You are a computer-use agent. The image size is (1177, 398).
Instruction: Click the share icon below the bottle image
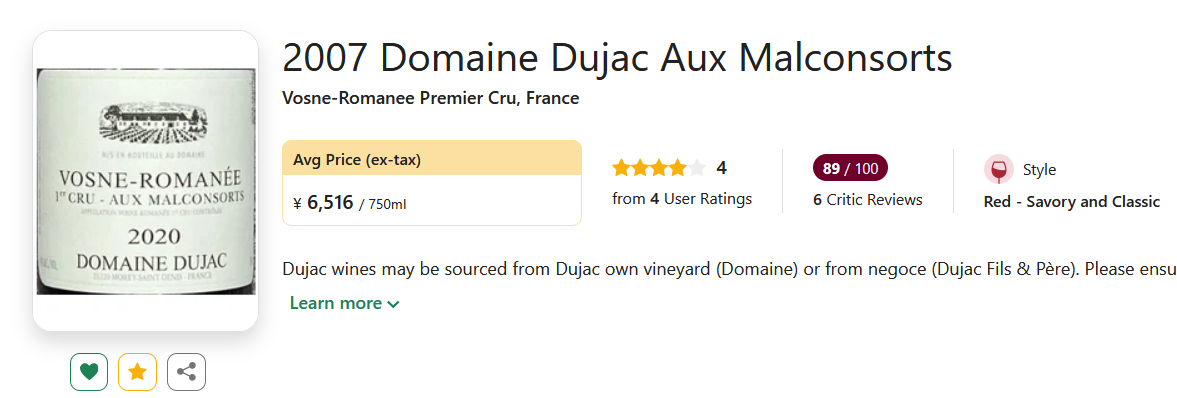click(186, 372)
